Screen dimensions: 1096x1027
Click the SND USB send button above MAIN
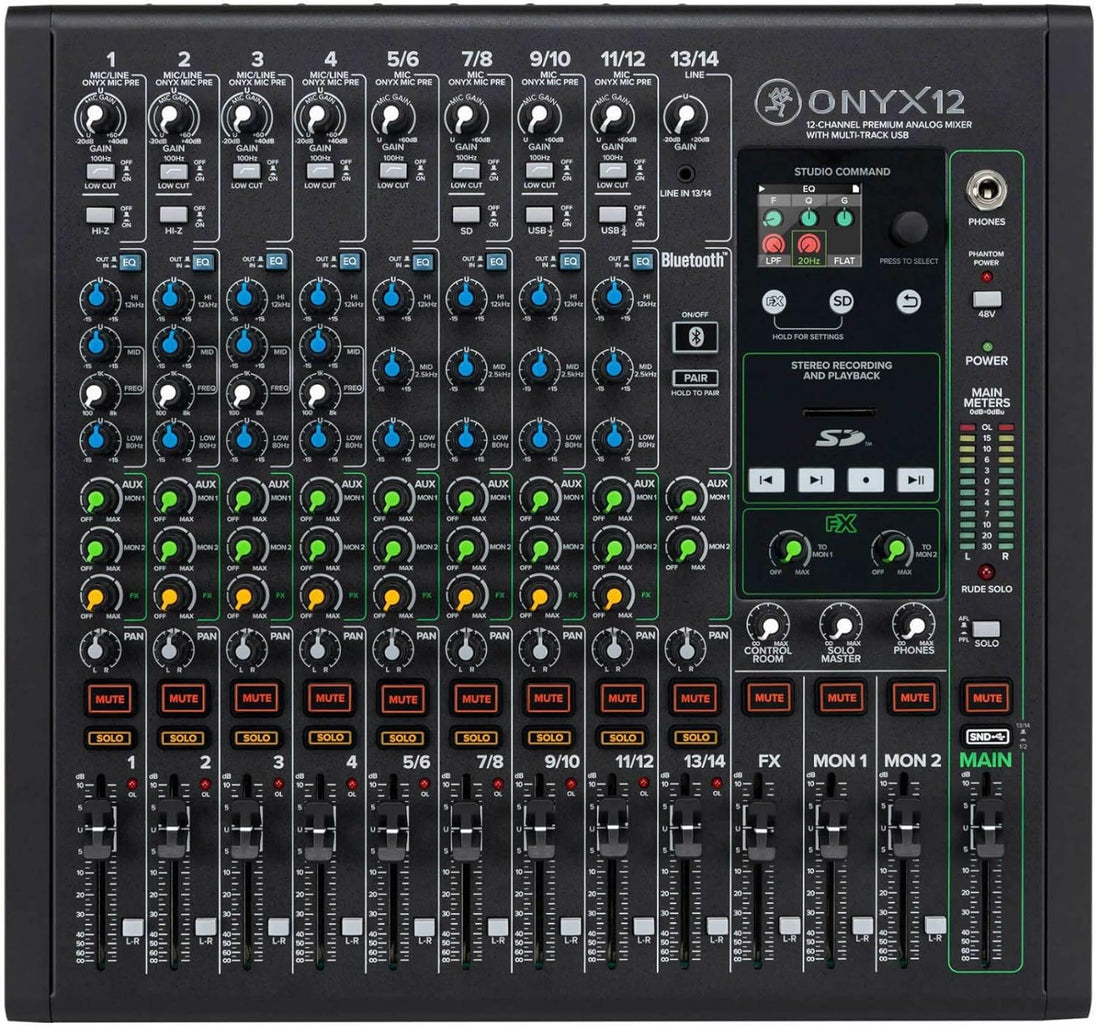point(987,736)
